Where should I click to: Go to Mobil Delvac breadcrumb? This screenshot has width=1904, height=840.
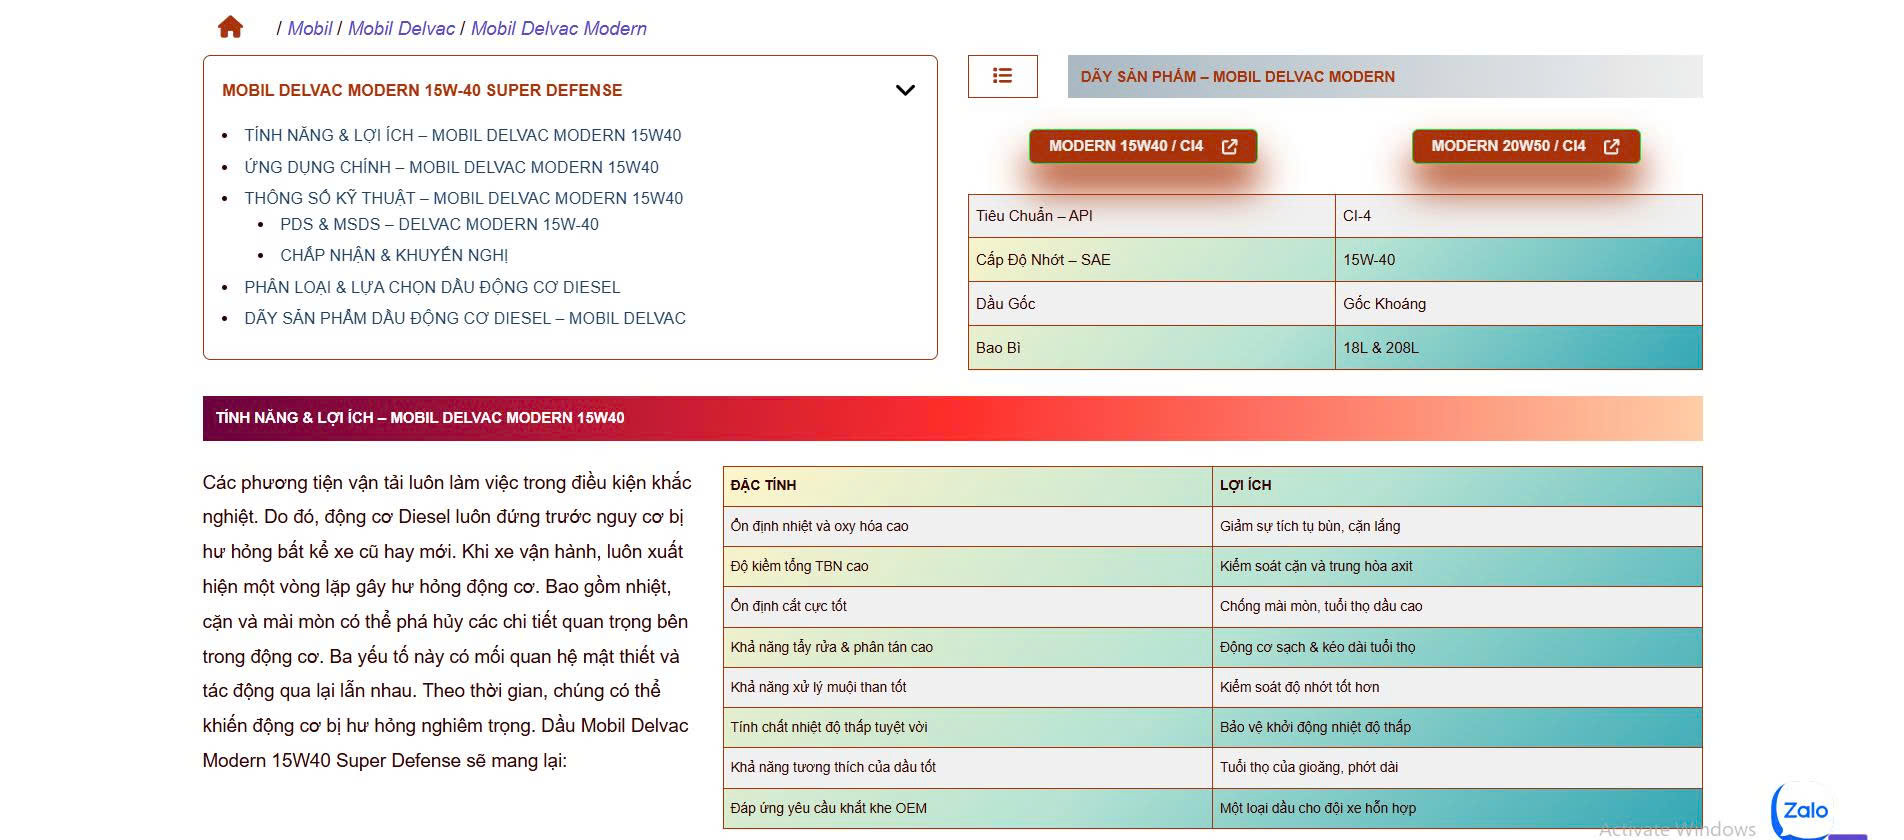(401, 28)
